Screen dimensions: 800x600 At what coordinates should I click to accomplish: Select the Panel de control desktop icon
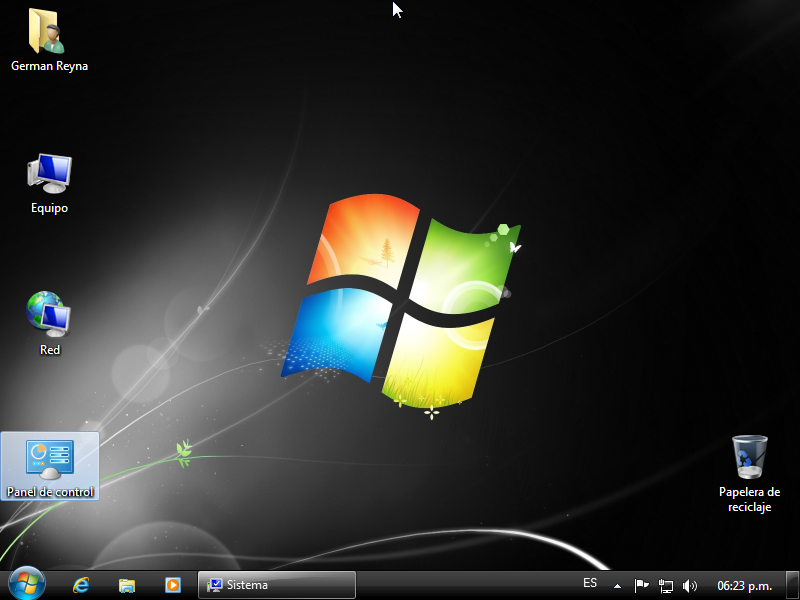[x=49, y=466]
